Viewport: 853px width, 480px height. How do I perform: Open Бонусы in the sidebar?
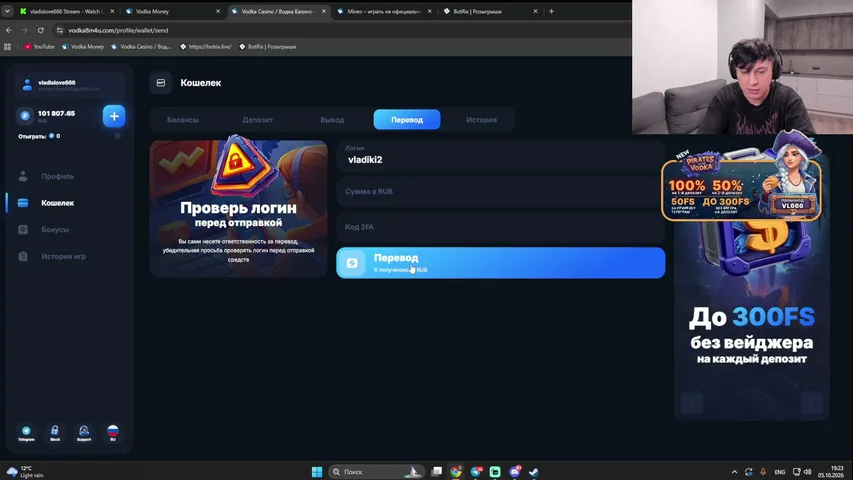tap(55, 230)
